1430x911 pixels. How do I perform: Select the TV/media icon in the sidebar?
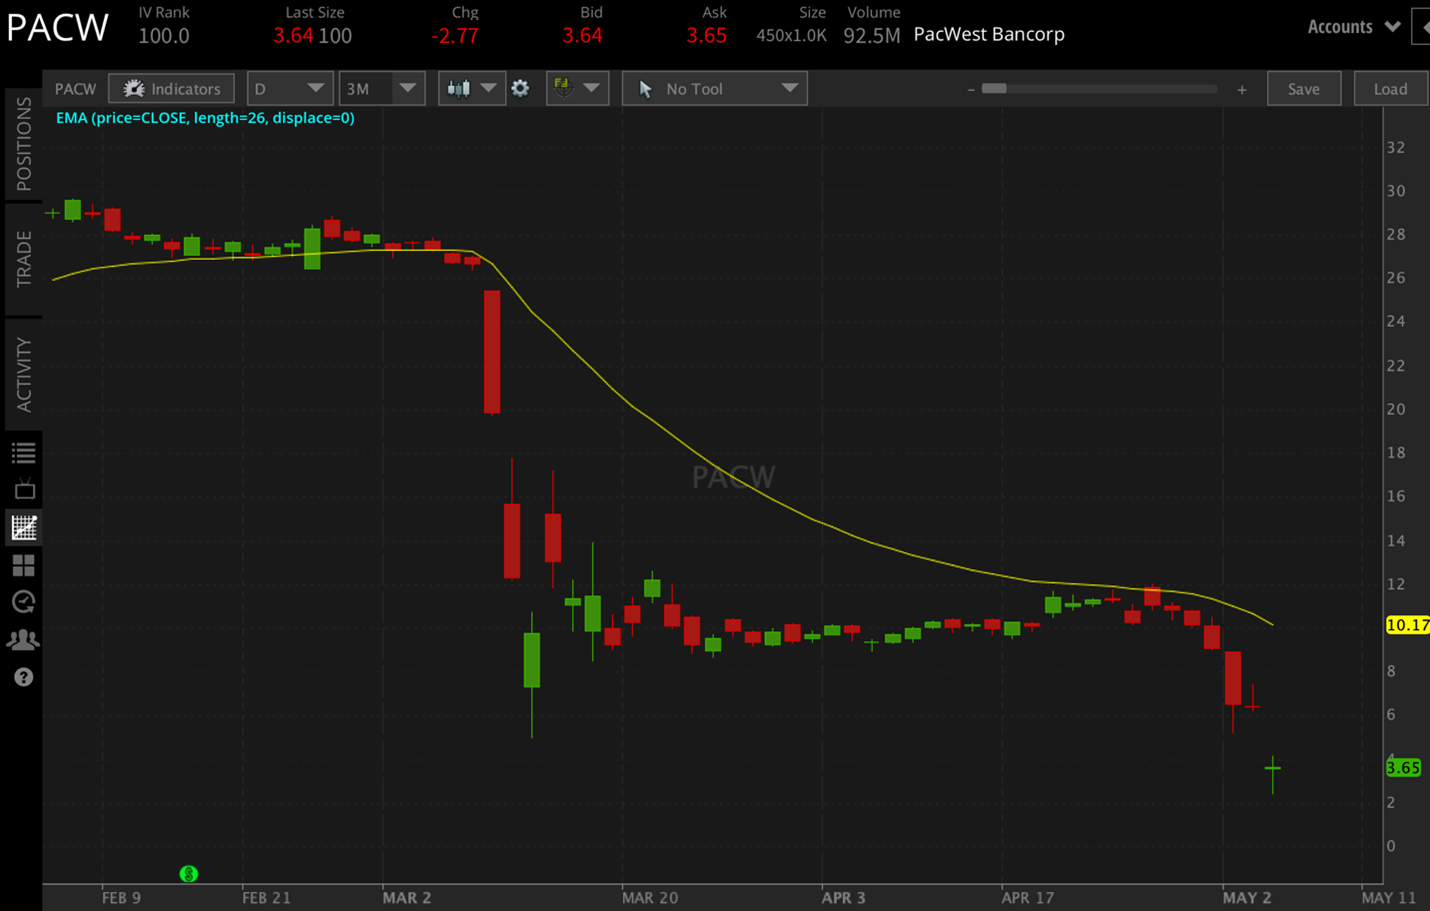coord(23,489)
